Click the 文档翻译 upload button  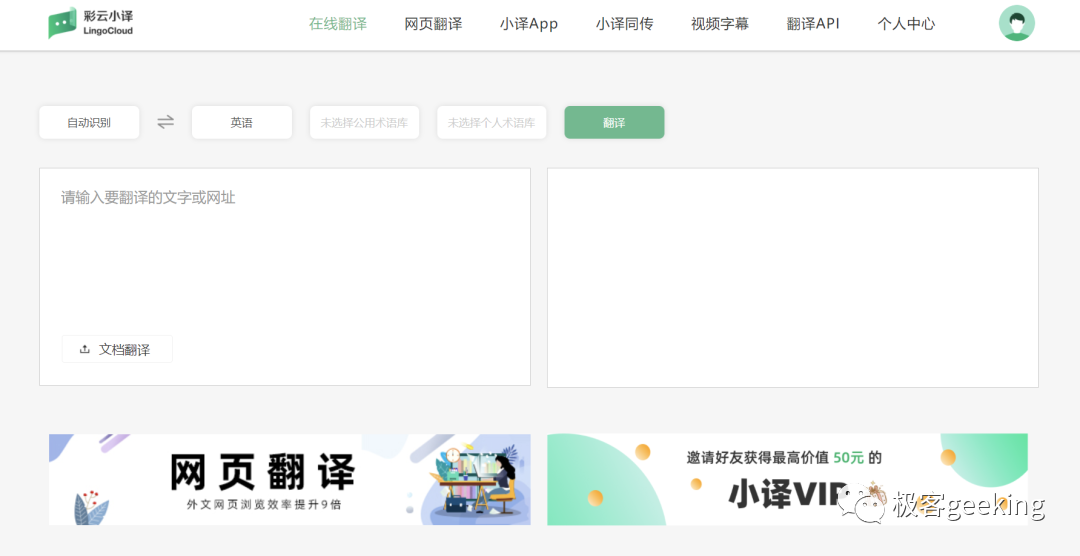click(117, 349)
